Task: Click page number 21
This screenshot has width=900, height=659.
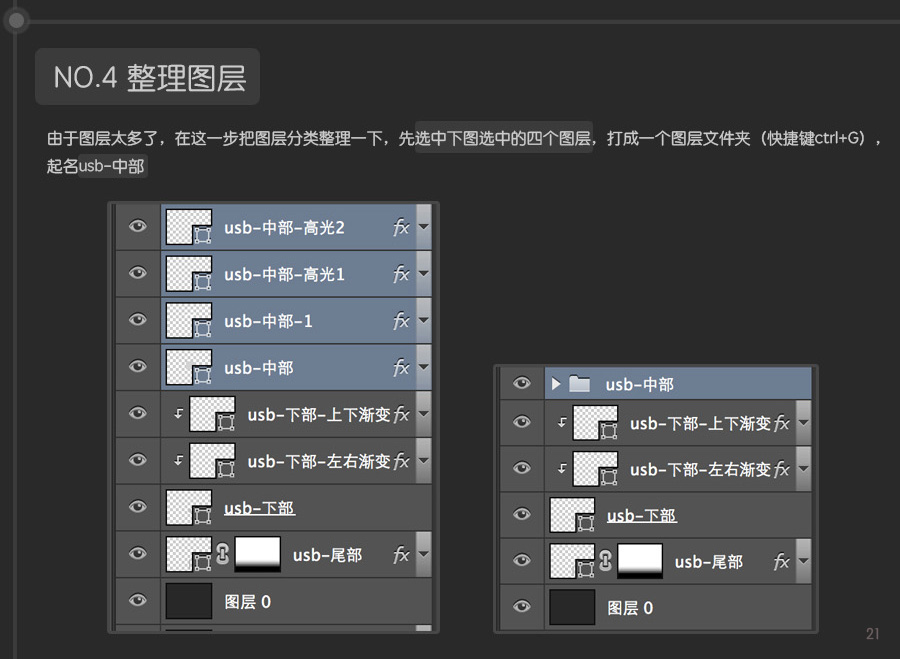Action: (x=872, y=634)
